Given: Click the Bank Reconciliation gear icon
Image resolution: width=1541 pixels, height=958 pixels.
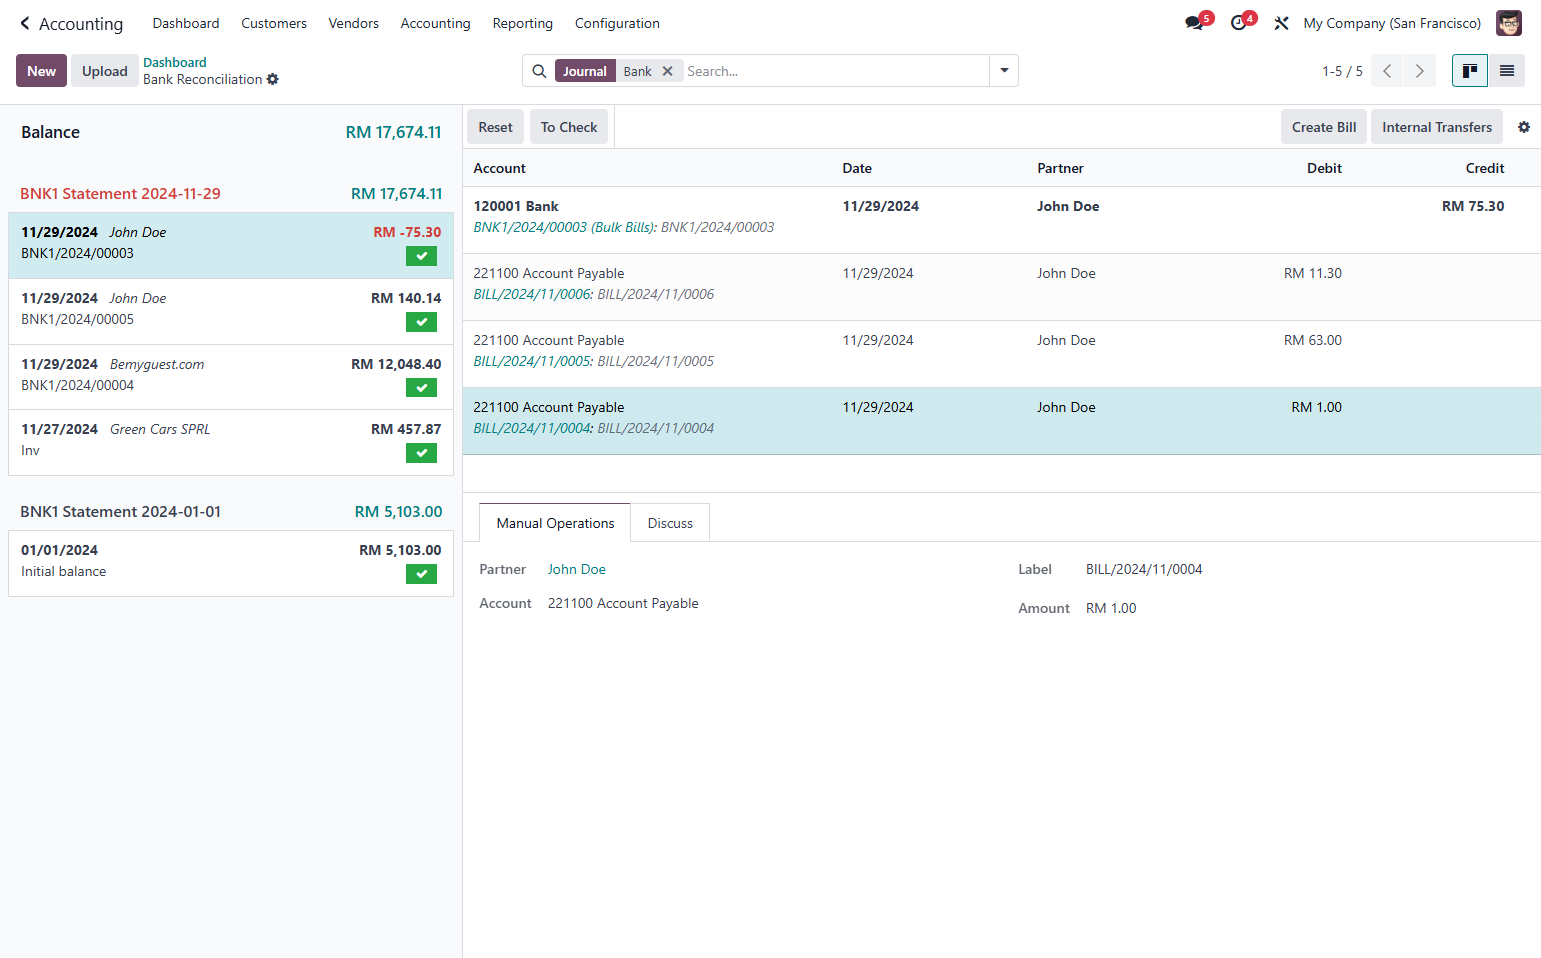Looking at the screenshot, I should coord(273,79).
